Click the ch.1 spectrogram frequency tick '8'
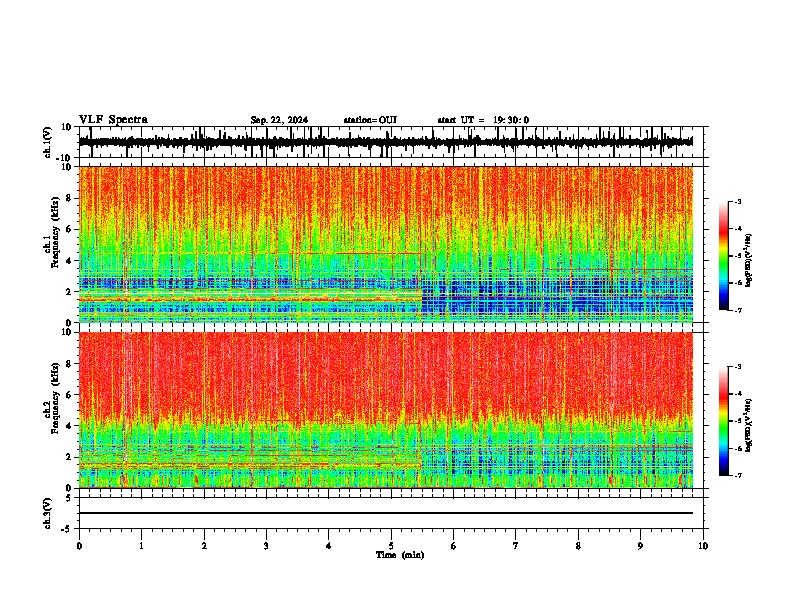 [x=70, y=198]
